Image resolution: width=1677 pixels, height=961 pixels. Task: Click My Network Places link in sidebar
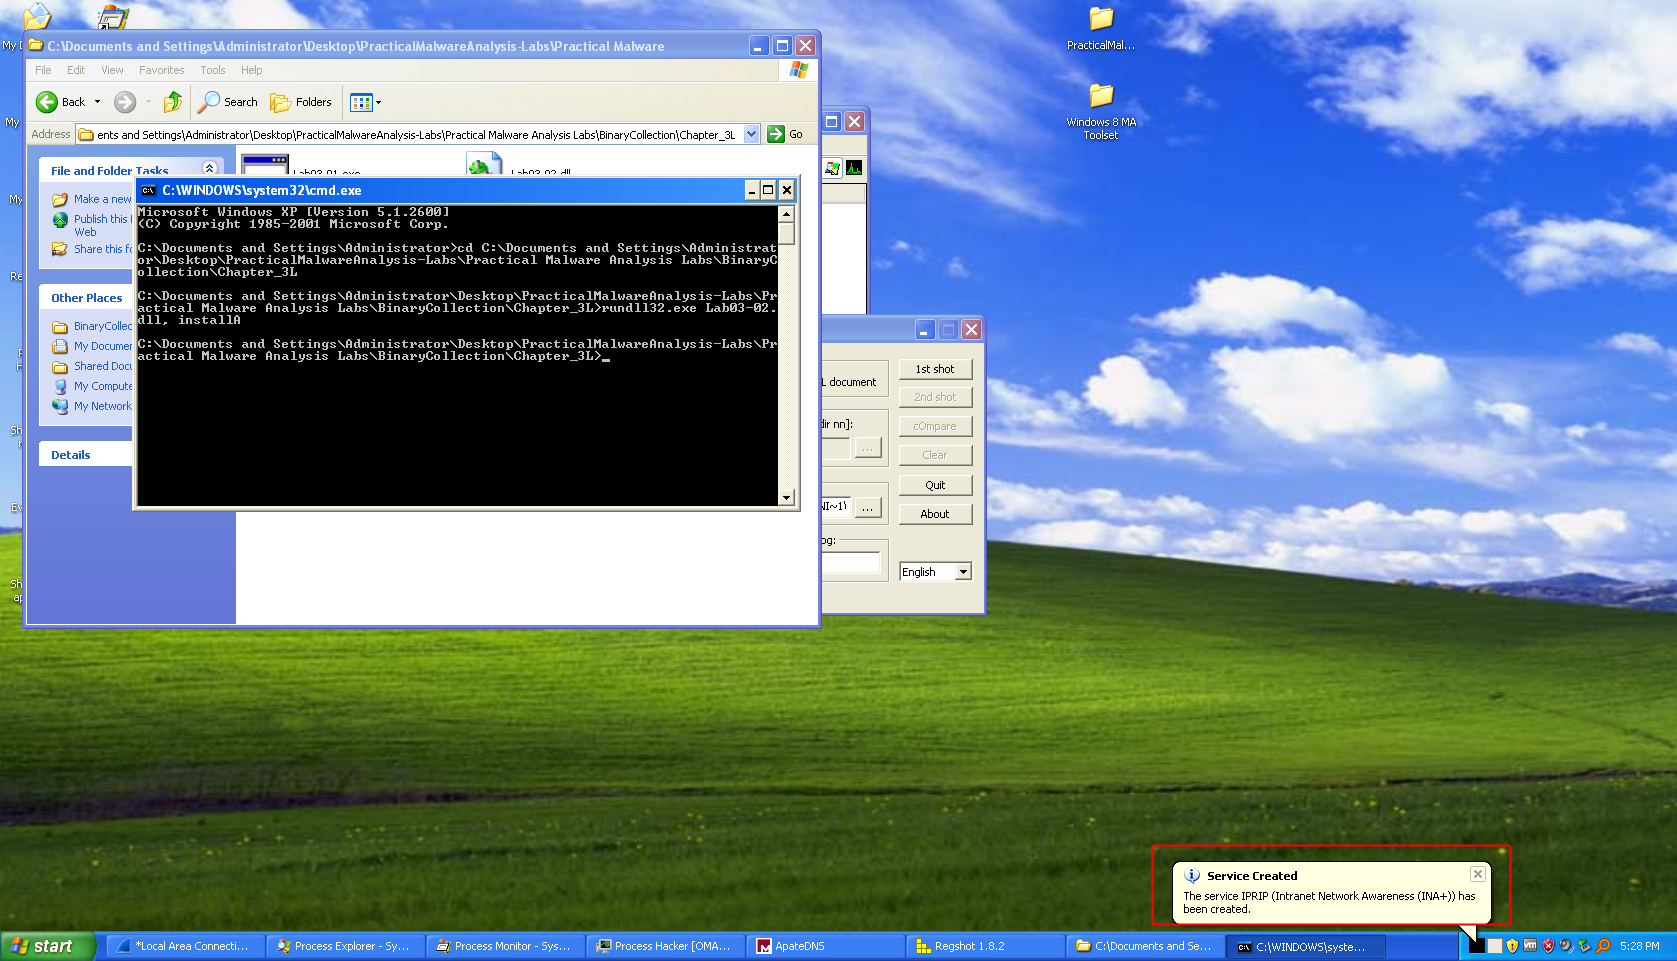pos(102,406)
